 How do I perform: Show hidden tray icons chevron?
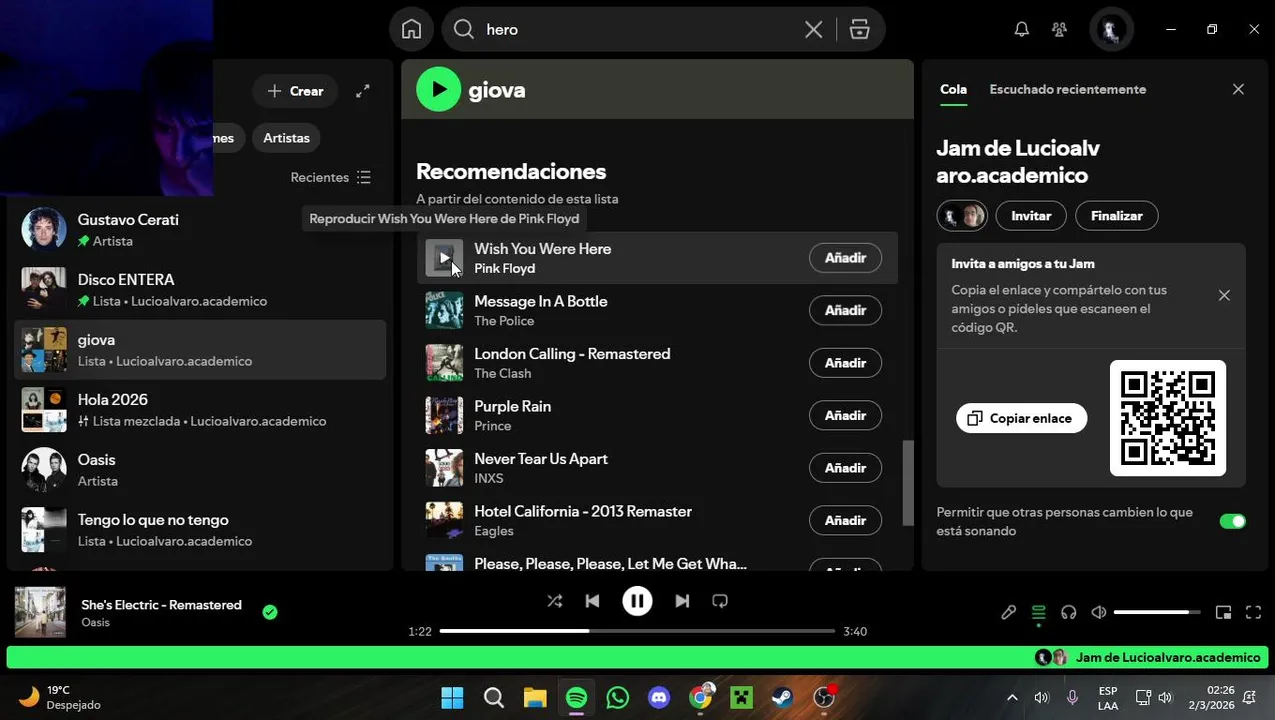(x=1012, y=697)
